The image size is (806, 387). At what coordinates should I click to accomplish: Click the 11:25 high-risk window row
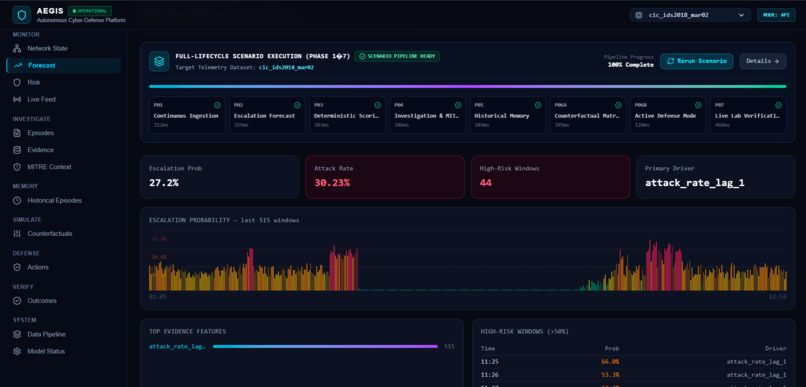pos(633,362)
